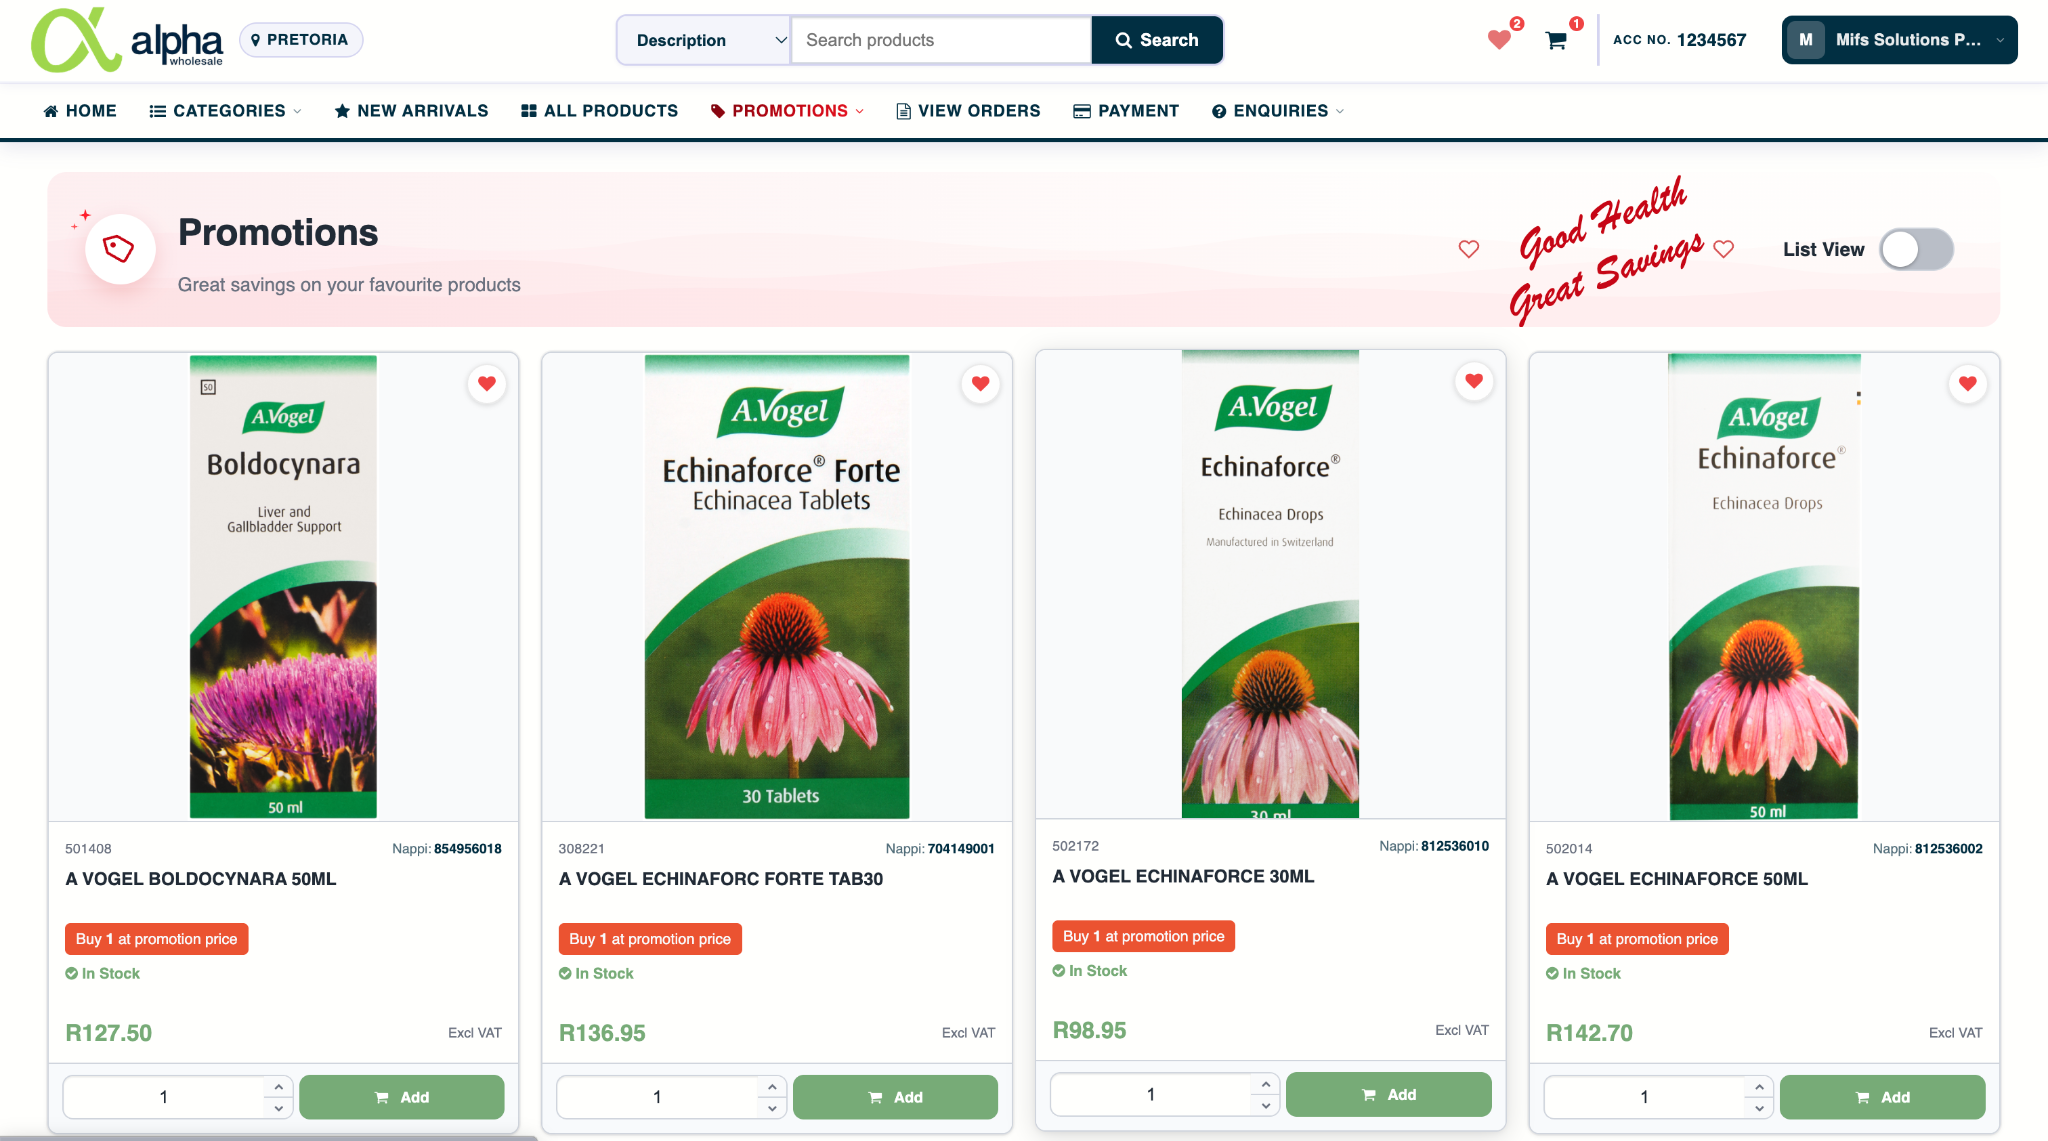Click the Search button
The width and height of the screenshot is (2048, 1141).
pyautogui.click(x=1157, y=40)
